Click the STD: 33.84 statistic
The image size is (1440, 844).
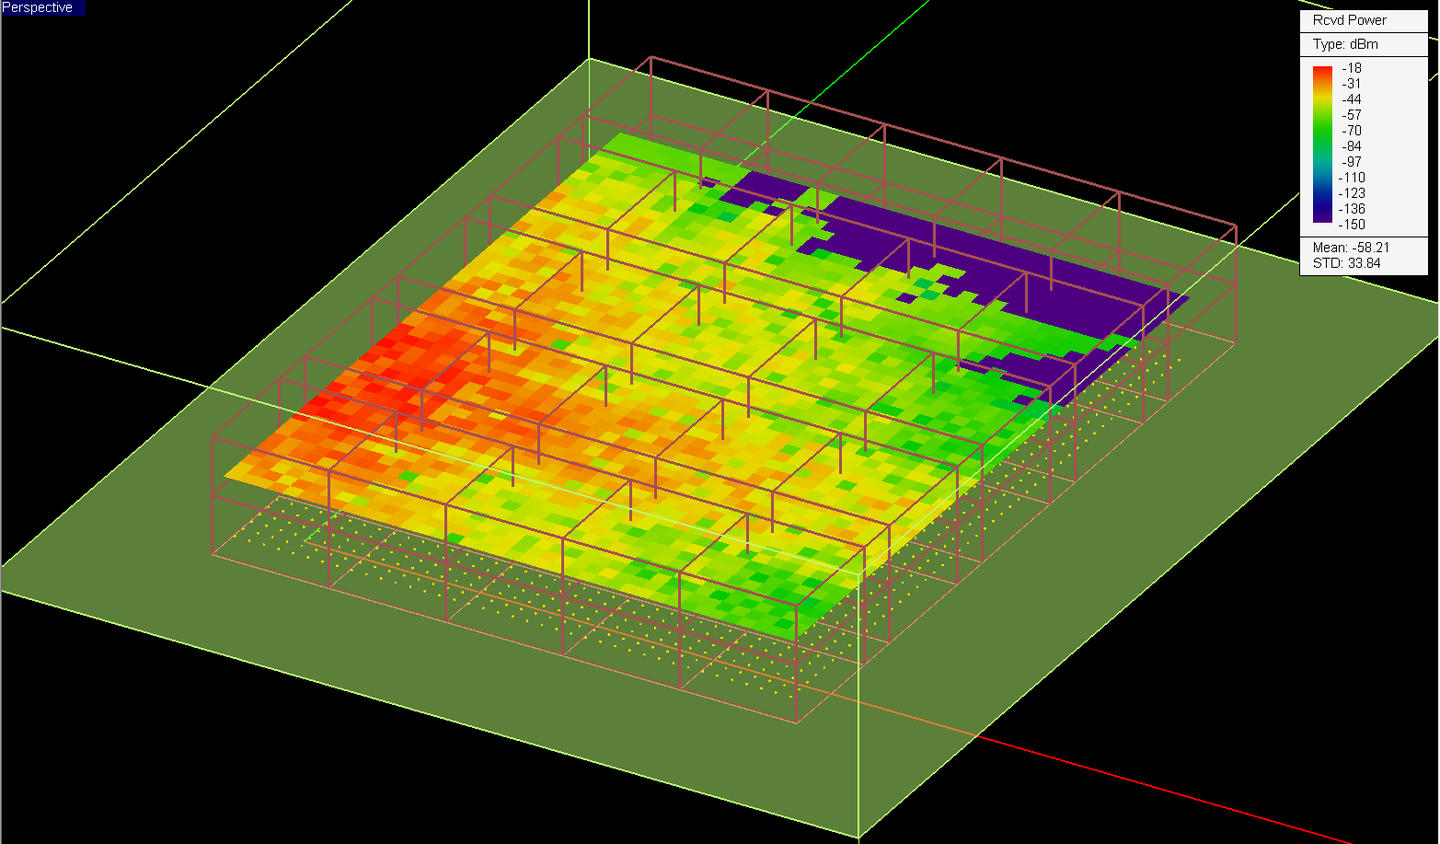[x=1346, y=264]
